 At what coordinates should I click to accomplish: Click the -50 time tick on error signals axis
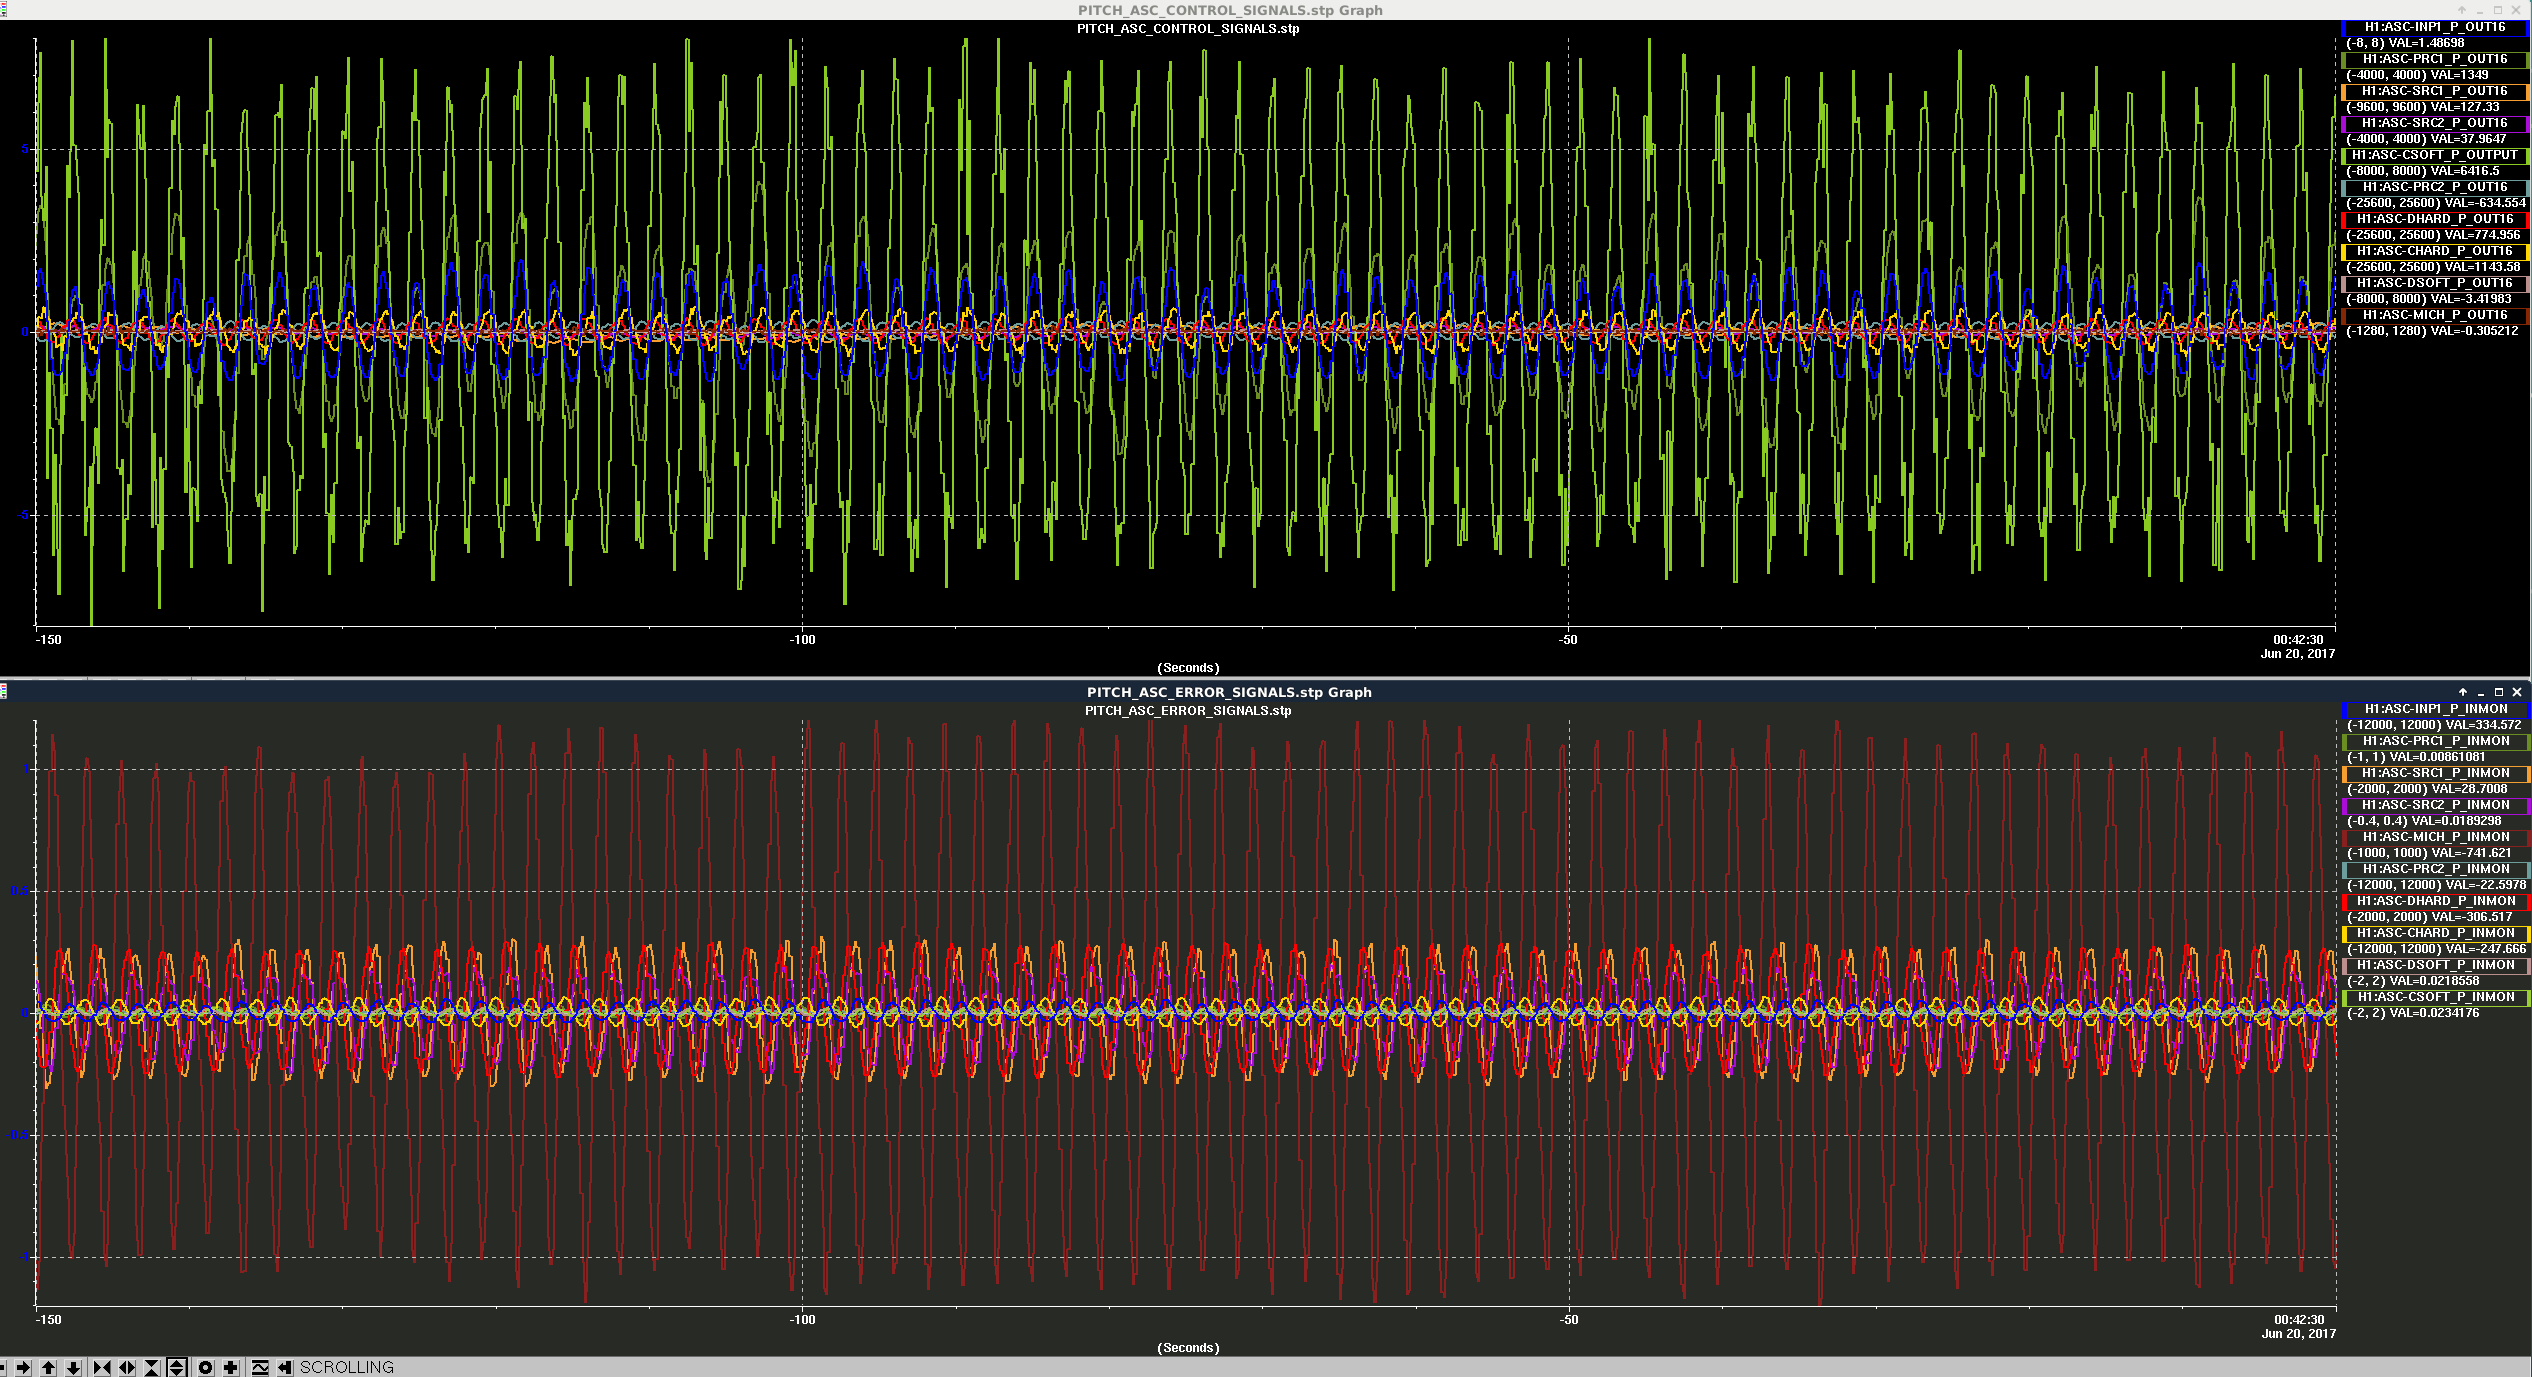pyautogui.click(x=1569, y=1320)
